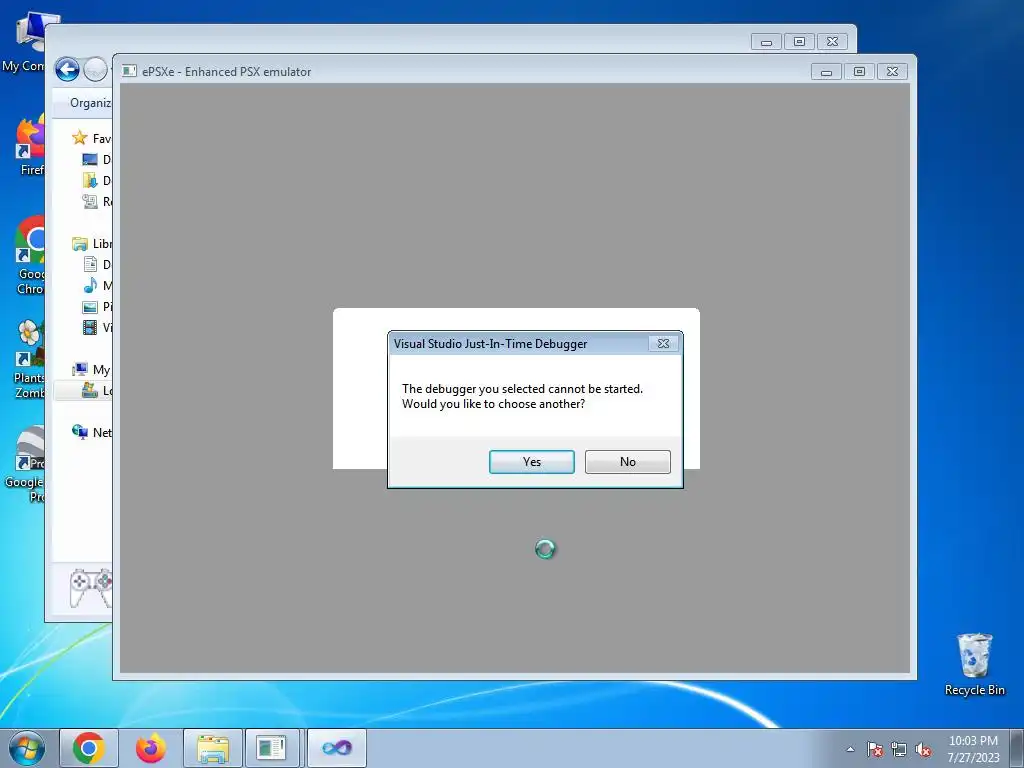
Task: Open Chrome from the taskbar
Action: tap(89, 748)
